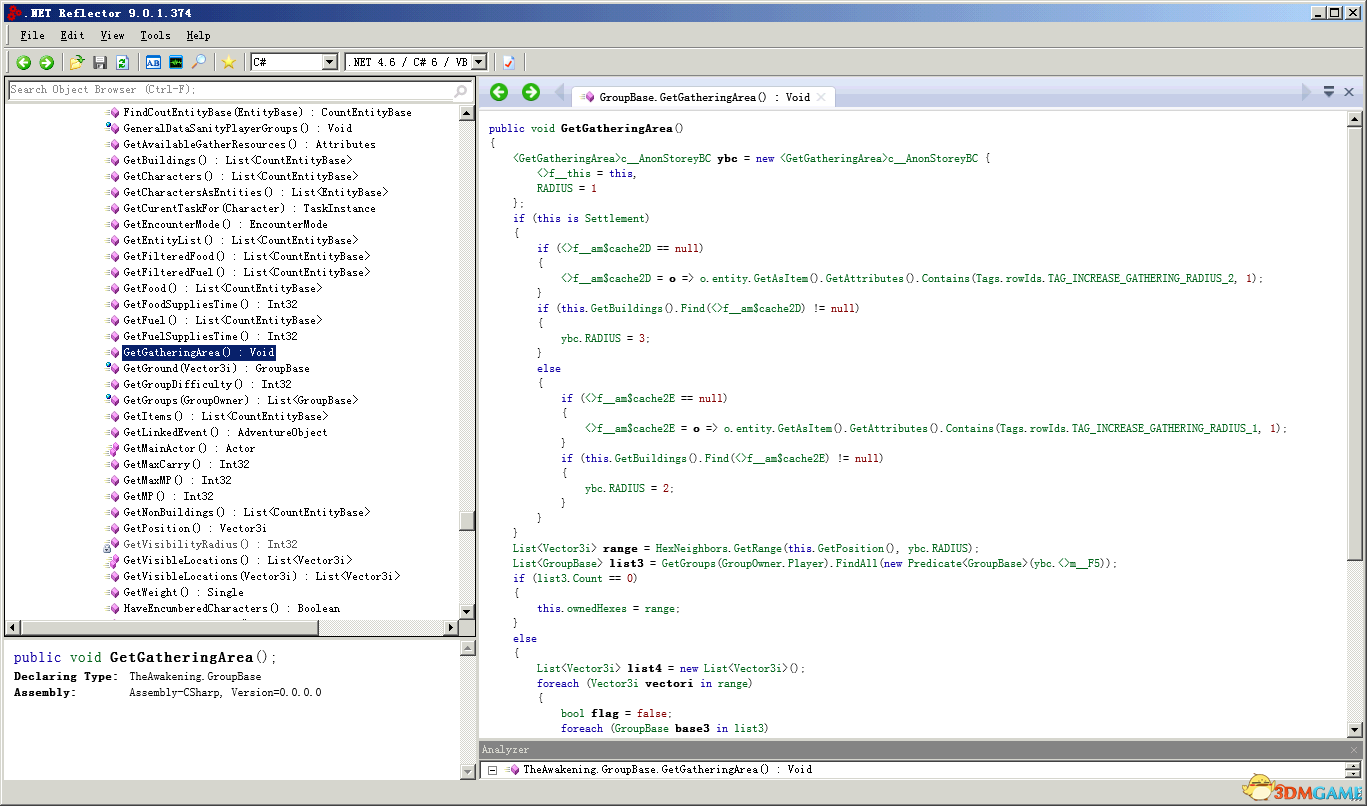Click the Search magnifier toolbar icon
The image size is (1367, 806).
(x=199, y=62)
